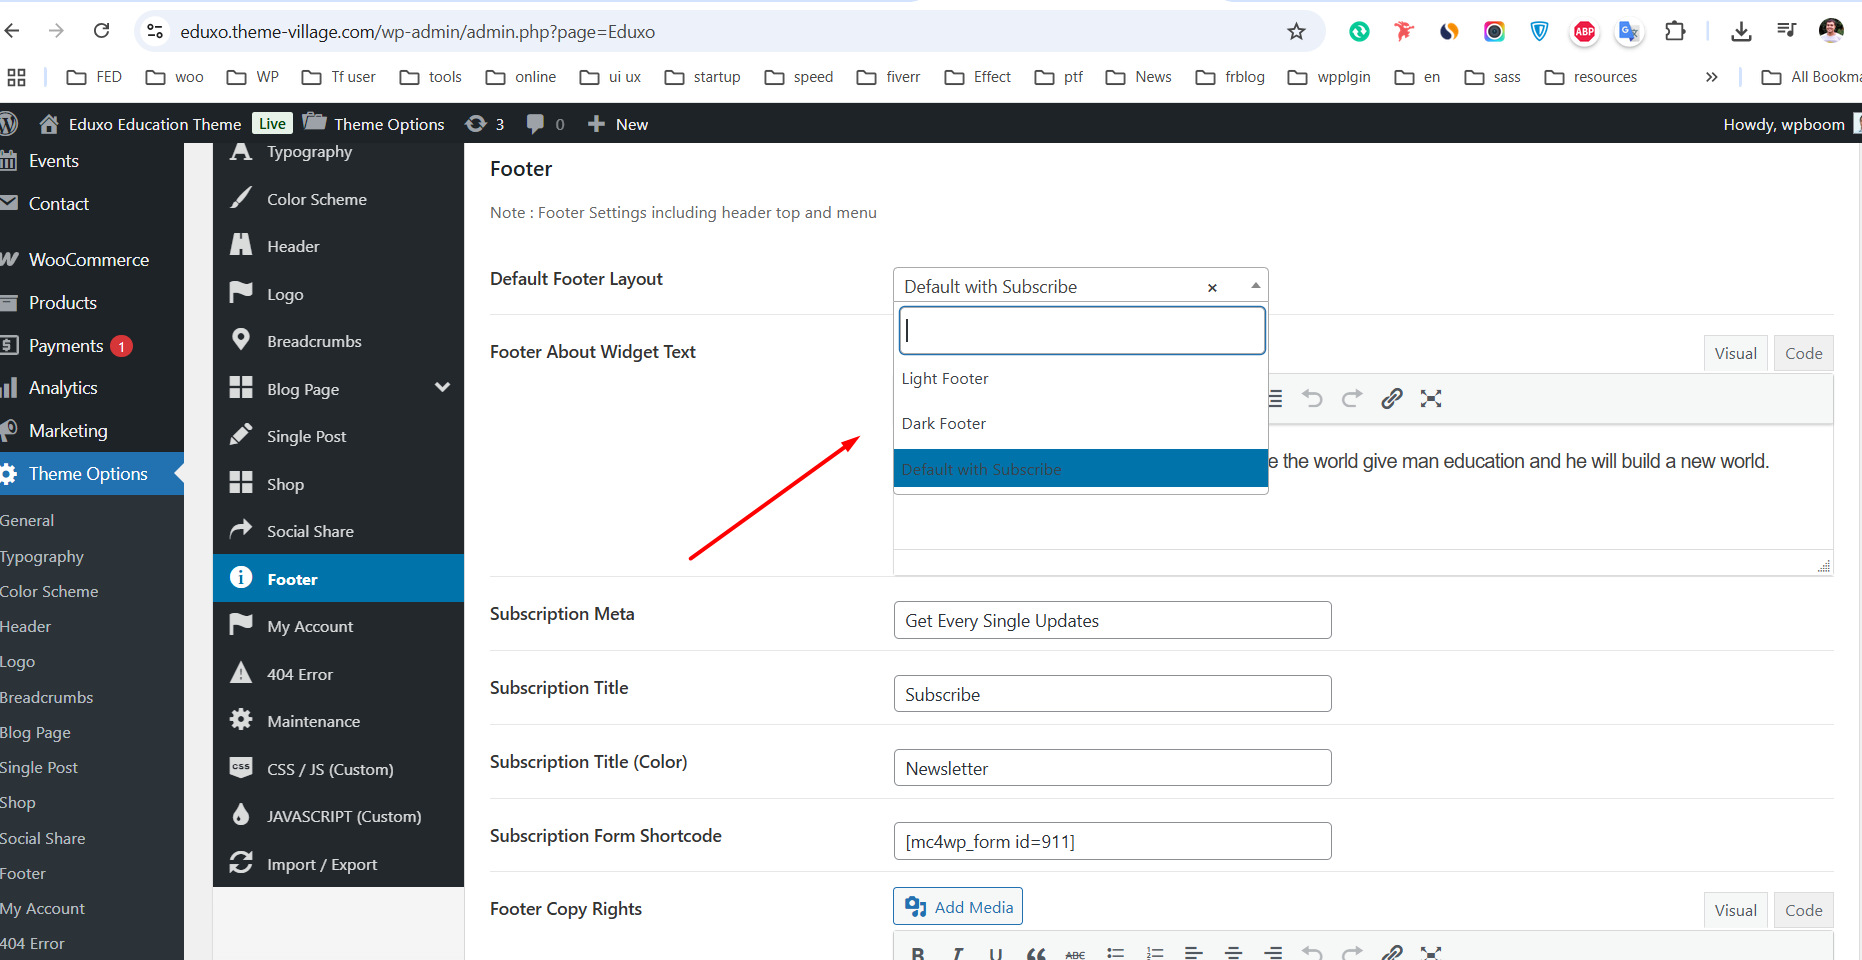Open the browser downloads icon

1741,32
